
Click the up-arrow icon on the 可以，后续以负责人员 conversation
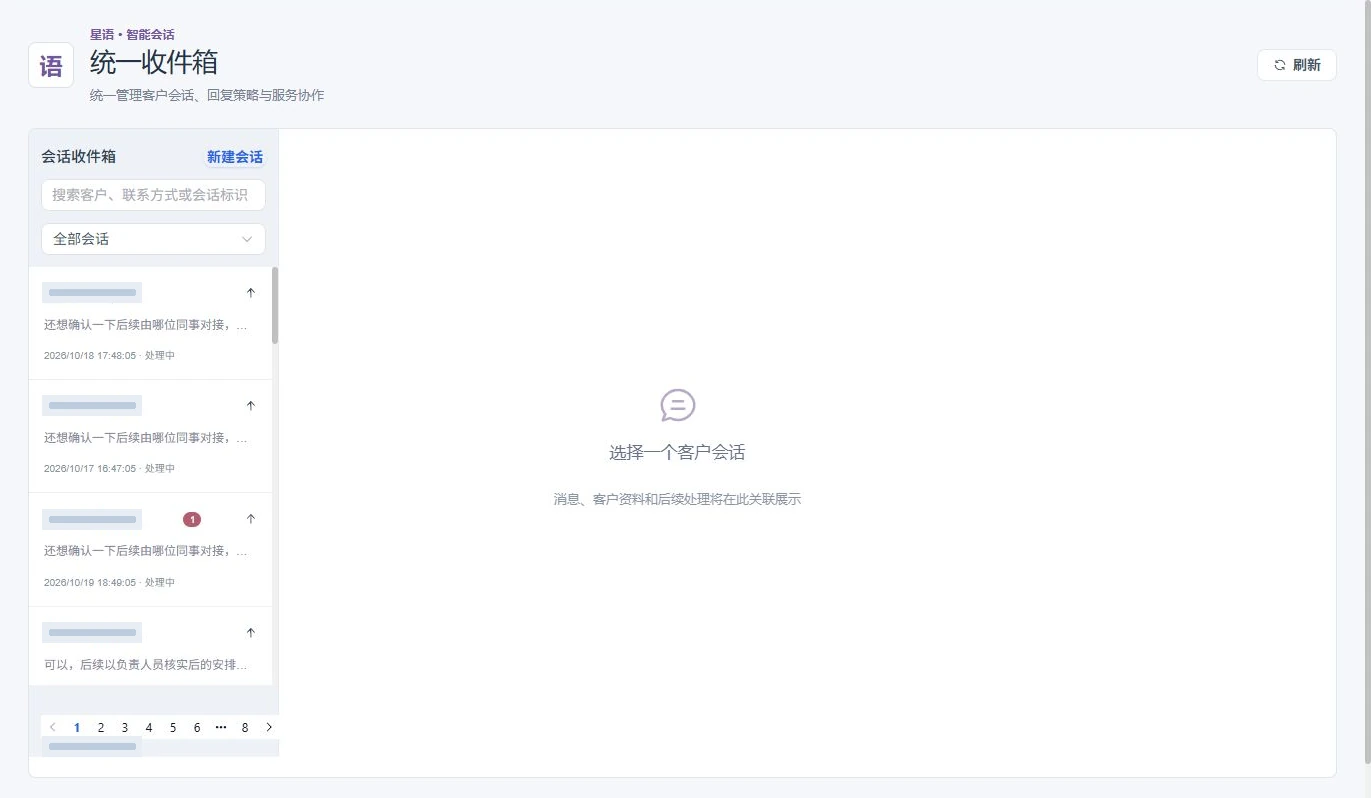[x=251, y=632]
